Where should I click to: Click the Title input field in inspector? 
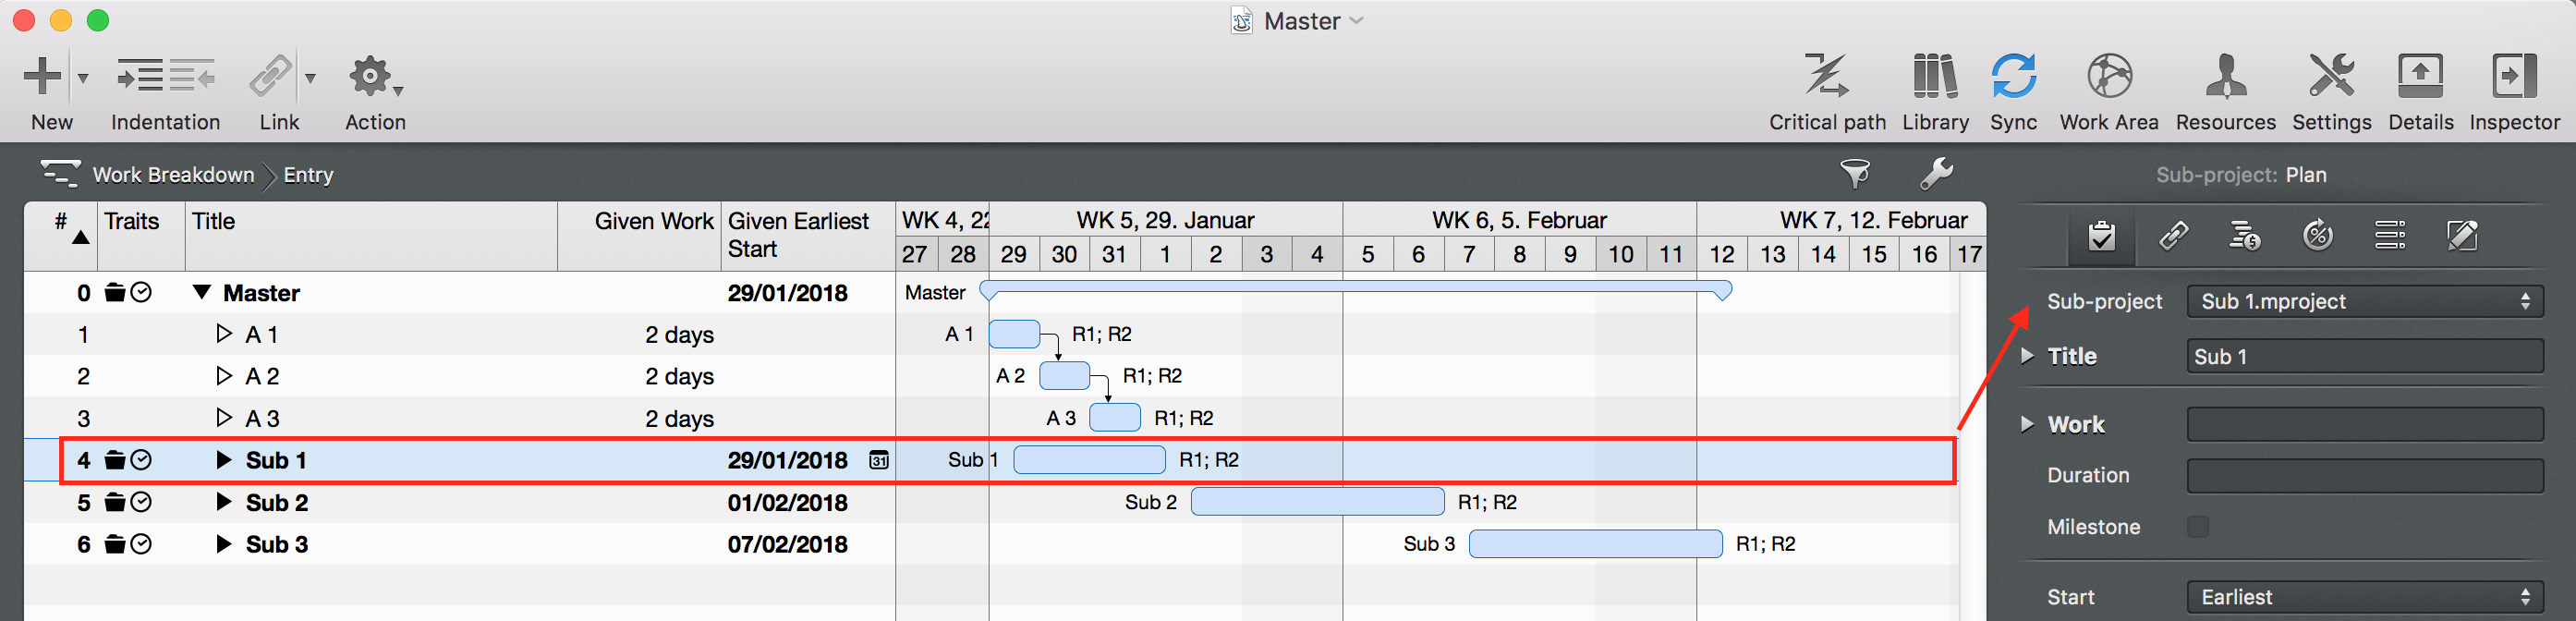[2364, 357]
